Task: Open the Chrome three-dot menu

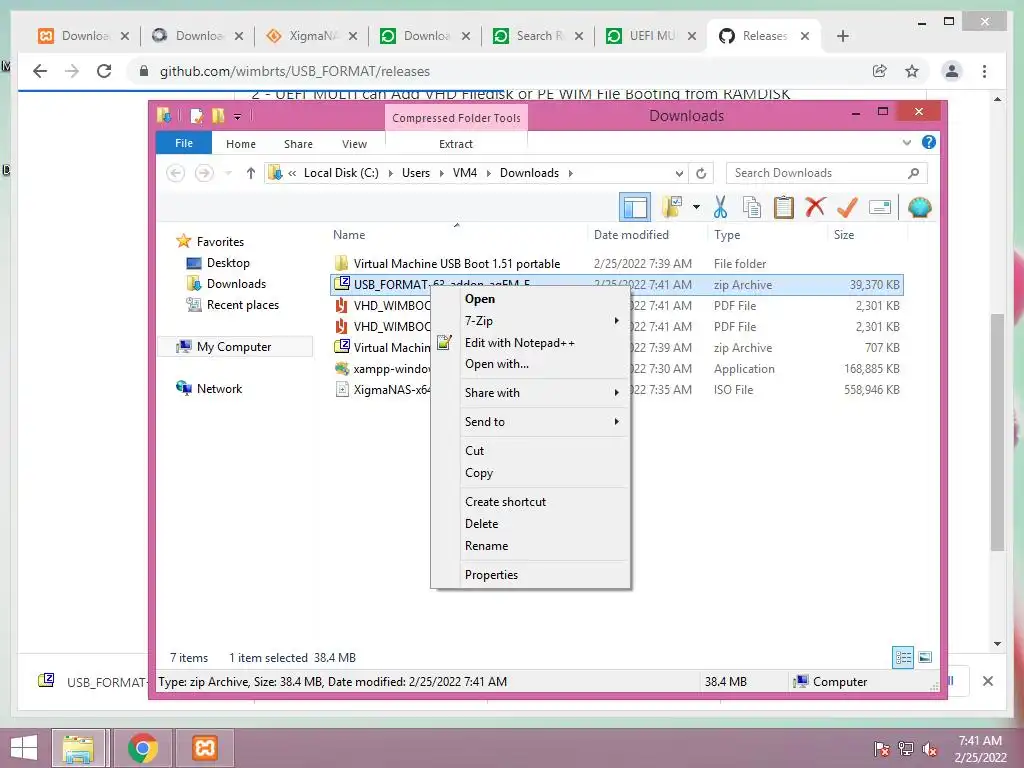Action: [x=984, y=71]
